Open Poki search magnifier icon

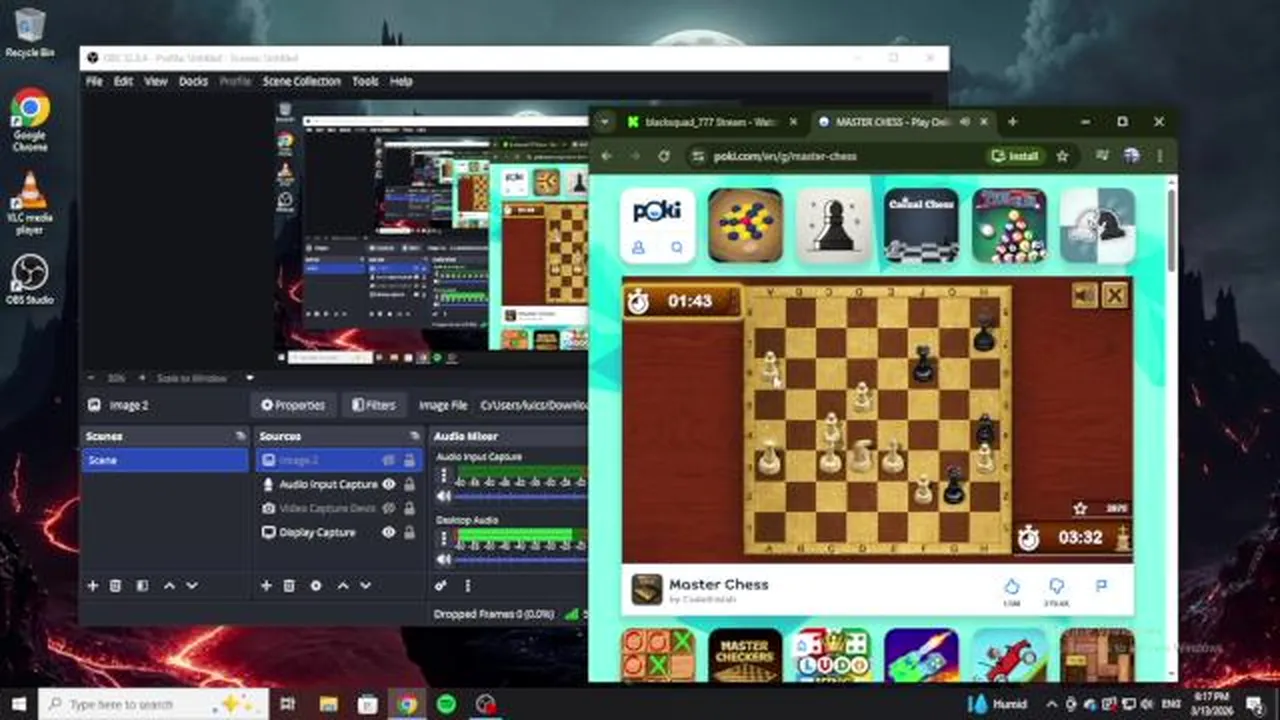pos(677,247)
